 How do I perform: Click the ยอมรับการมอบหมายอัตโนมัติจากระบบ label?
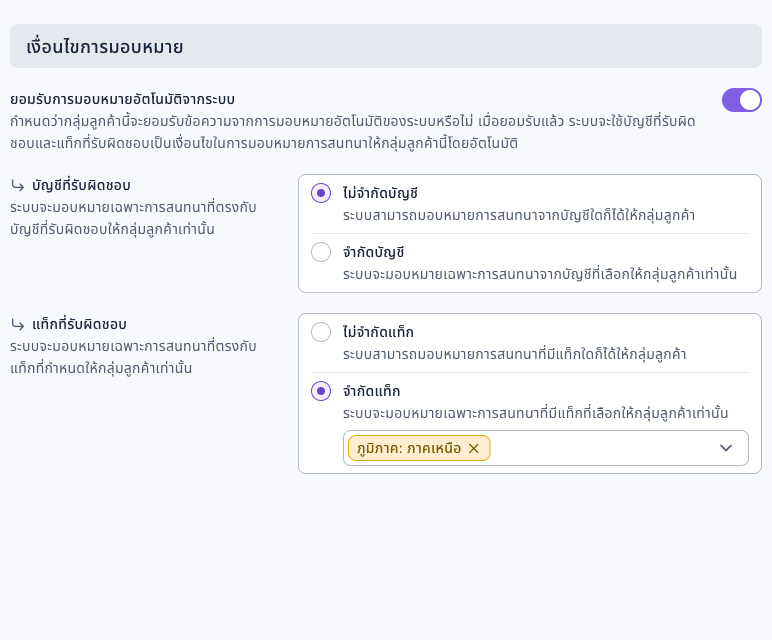[x=122, y=99]
